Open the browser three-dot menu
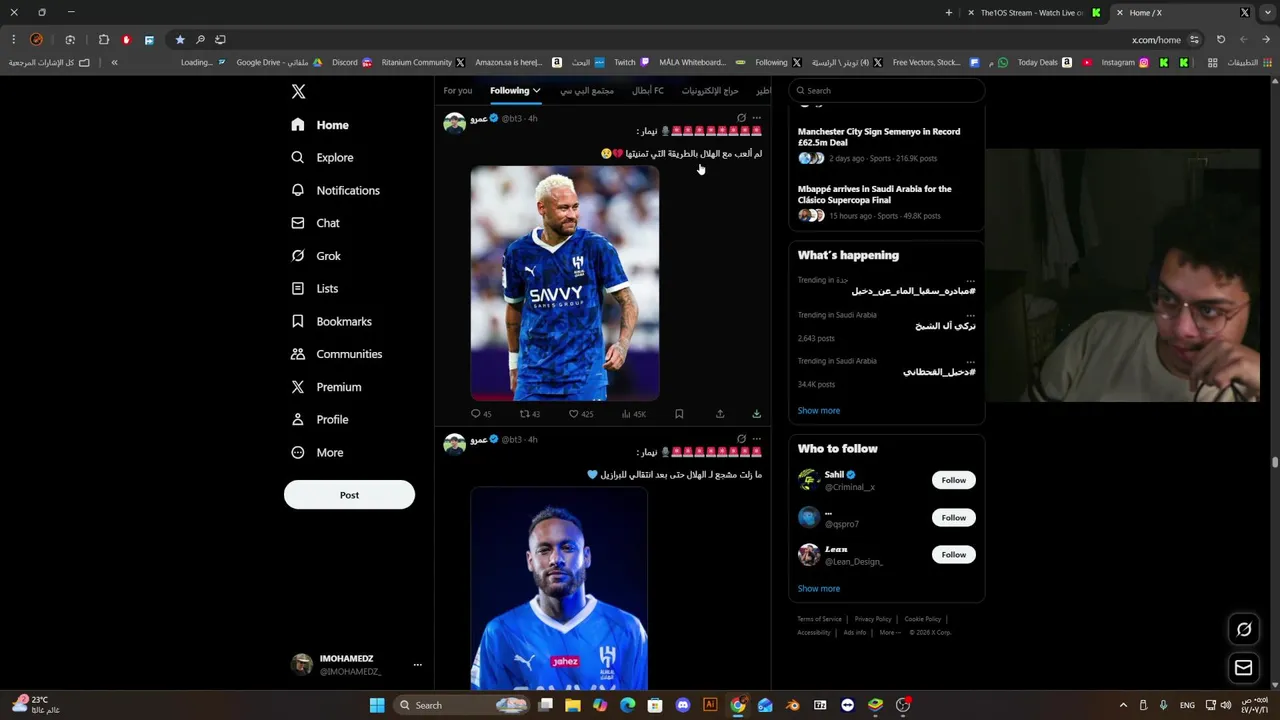Viewport: 1280px width, 720px height. click(14, 40)
